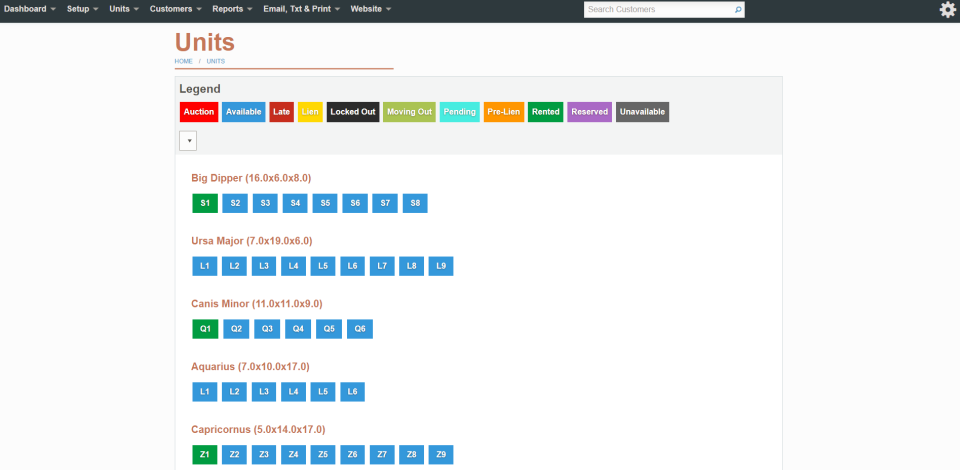This screenshot has height=470, width=960.
Task: Open unit L4 in Aquarius
Action: [293, 392]
